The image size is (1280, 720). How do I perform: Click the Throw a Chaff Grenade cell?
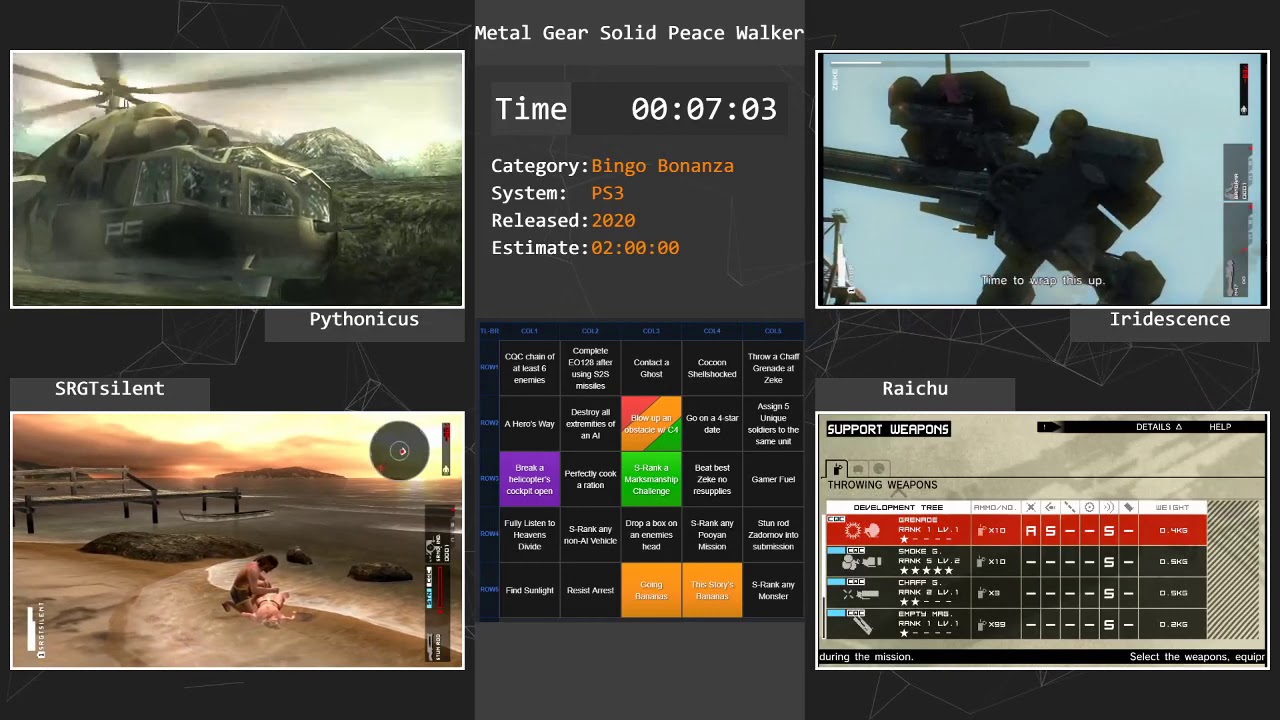click(773, 368)
